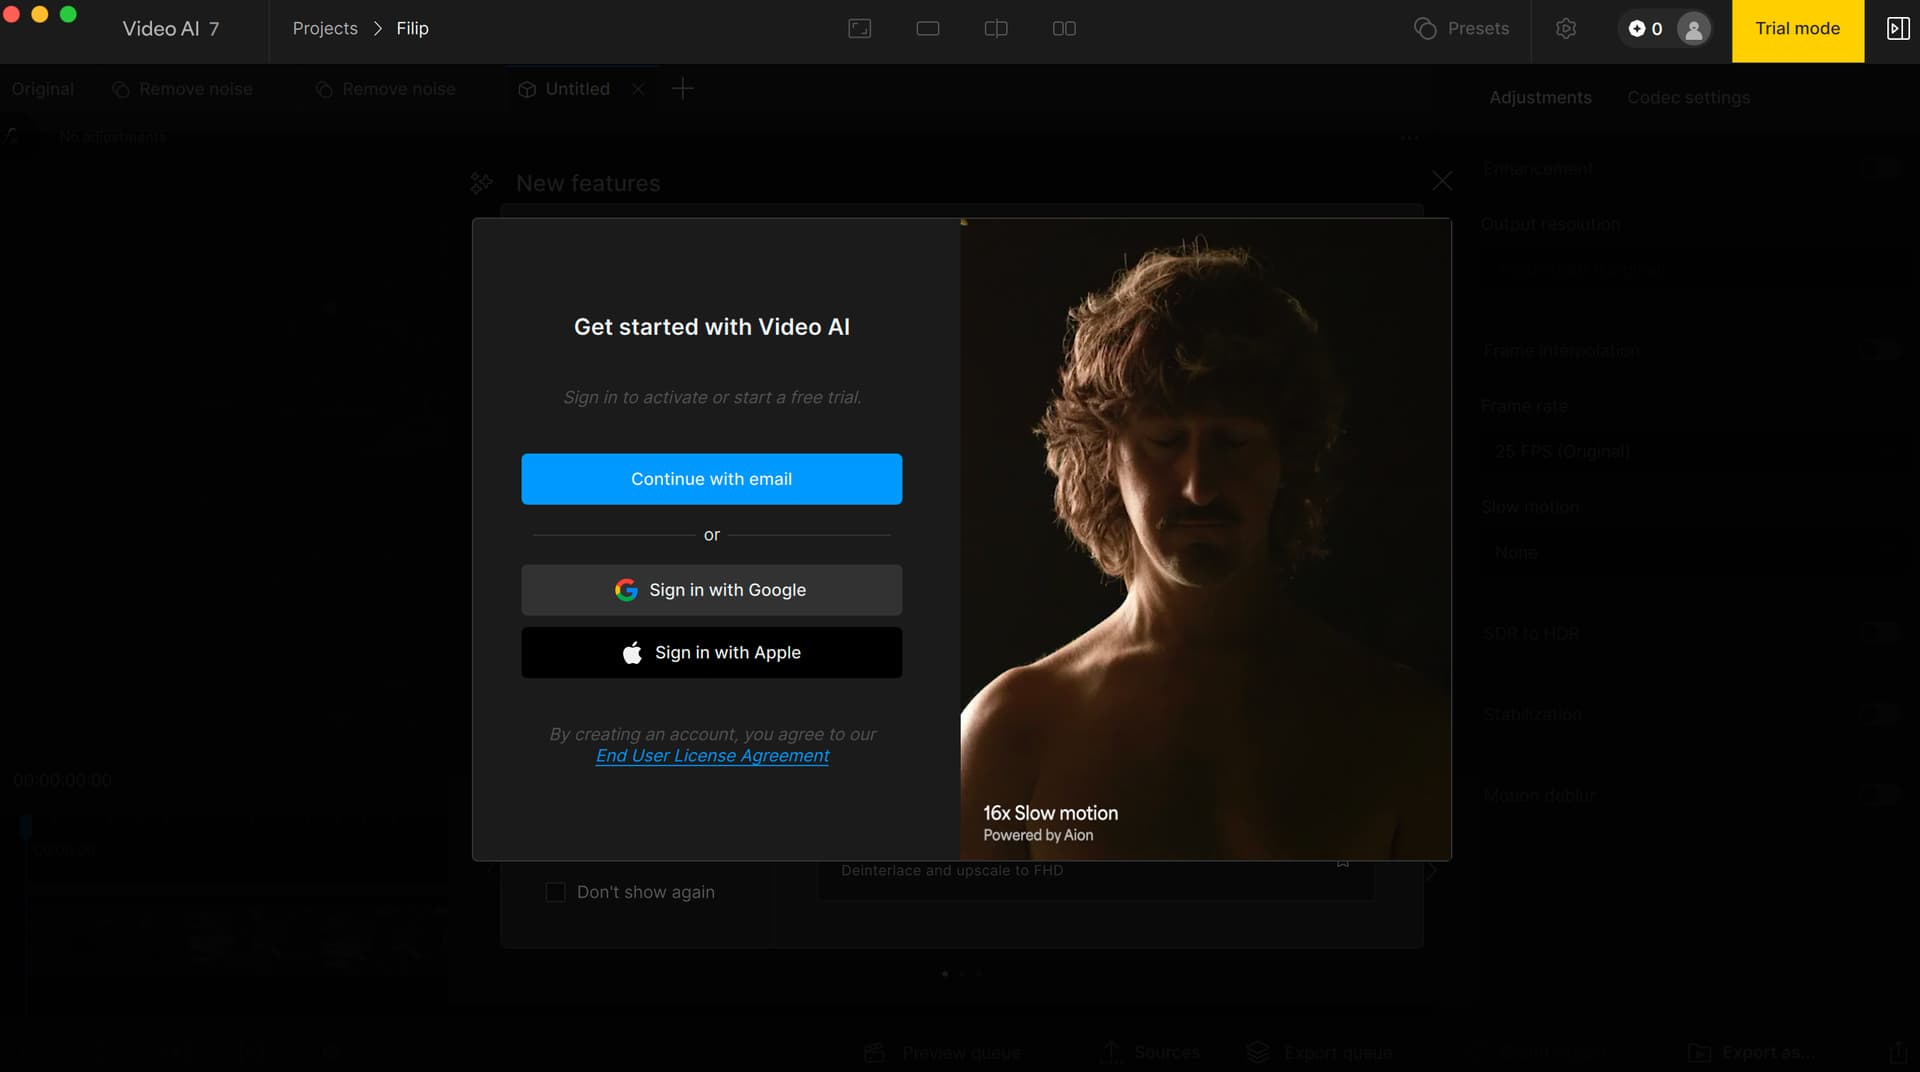Viewport: 1920px width, 1072px height.
Task: Open the "Export as" options
Action: (x=1750, y=1052)
